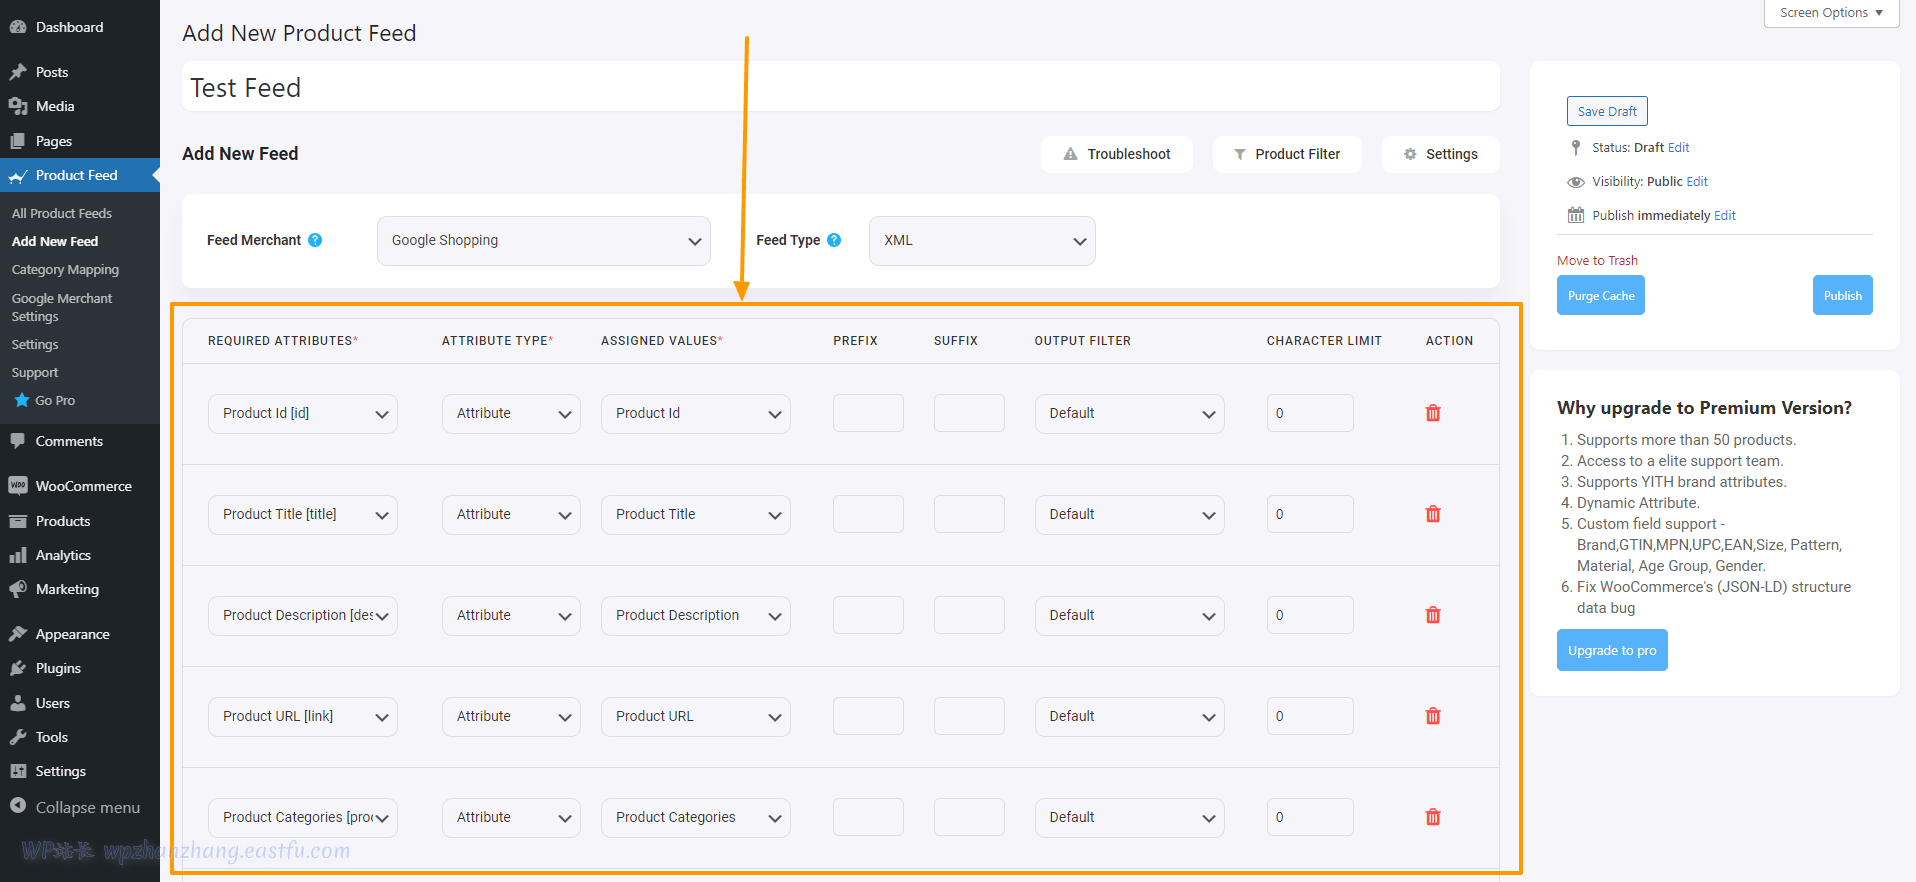Click the Publish button
Viewport: 1916px width, 882px height.
point(1841,296)
